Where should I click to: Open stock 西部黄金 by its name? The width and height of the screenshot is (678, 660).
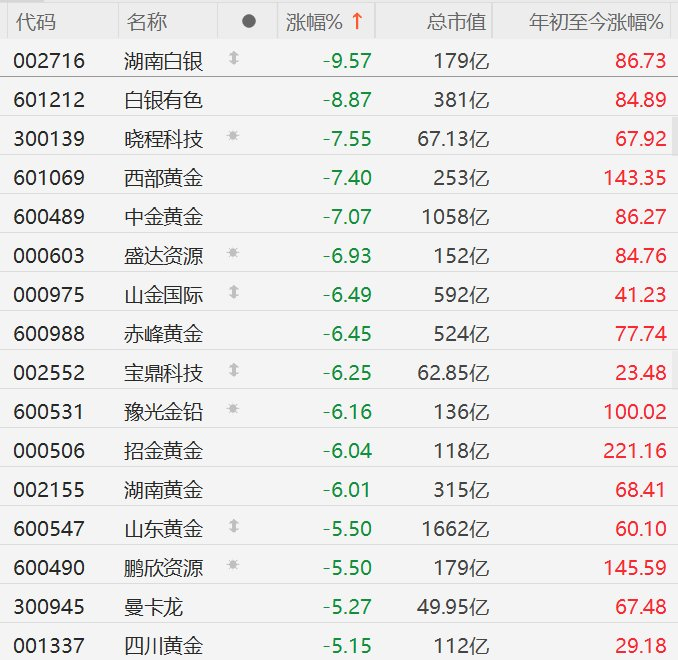pyautogui.click(x=164, y=178)
